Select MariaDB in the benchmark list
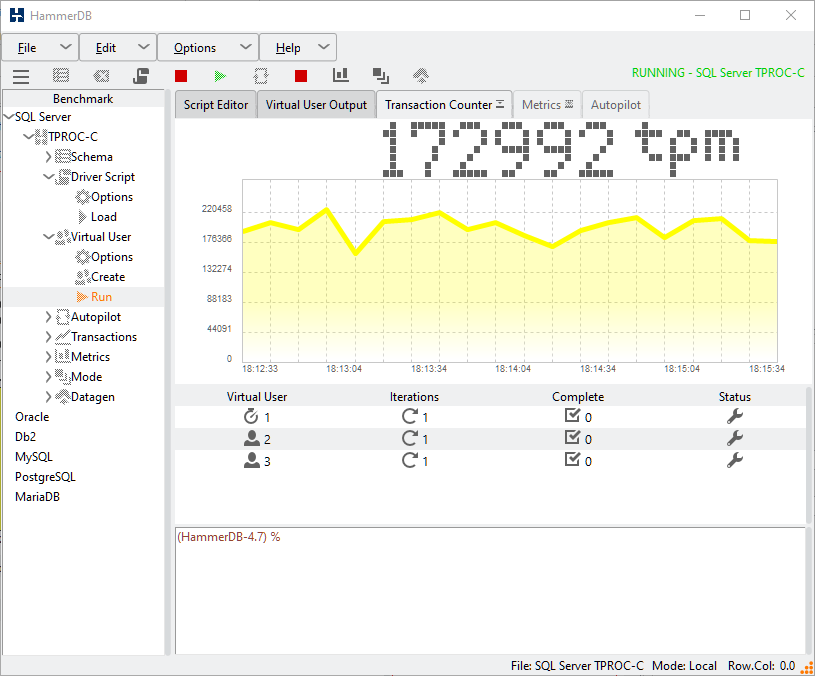This screenshot has width=815, height=676. [x=37, y=497]
